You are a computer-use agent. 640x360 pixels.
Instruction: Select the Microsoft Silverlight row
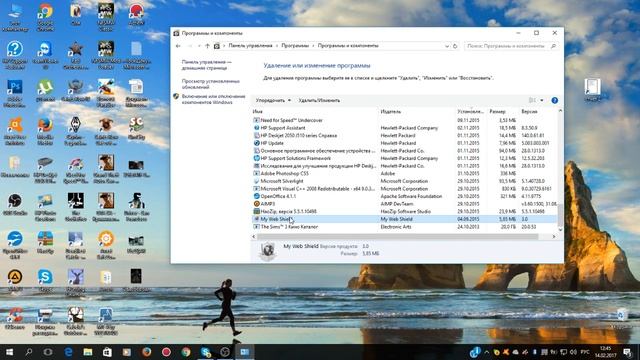(404, 181)
